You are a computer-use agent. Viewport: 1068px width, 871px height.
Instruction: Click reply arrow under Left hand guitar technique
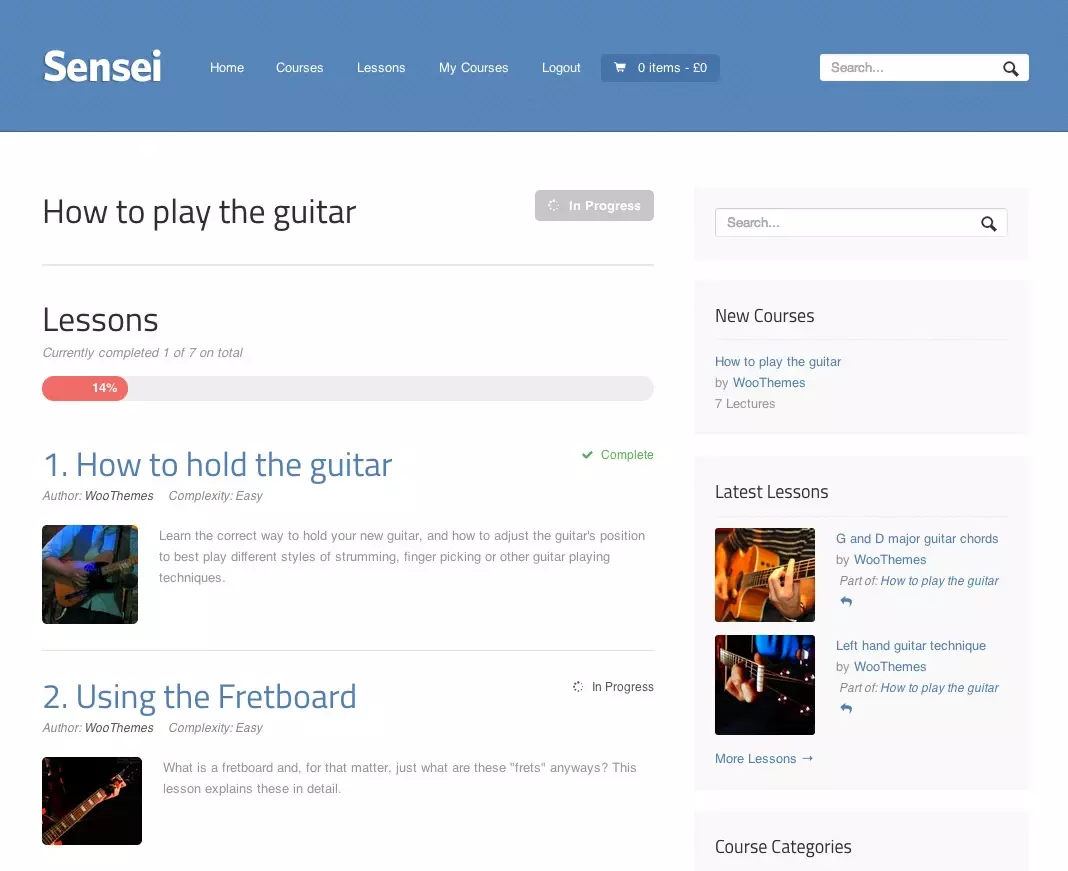point(846,709)
